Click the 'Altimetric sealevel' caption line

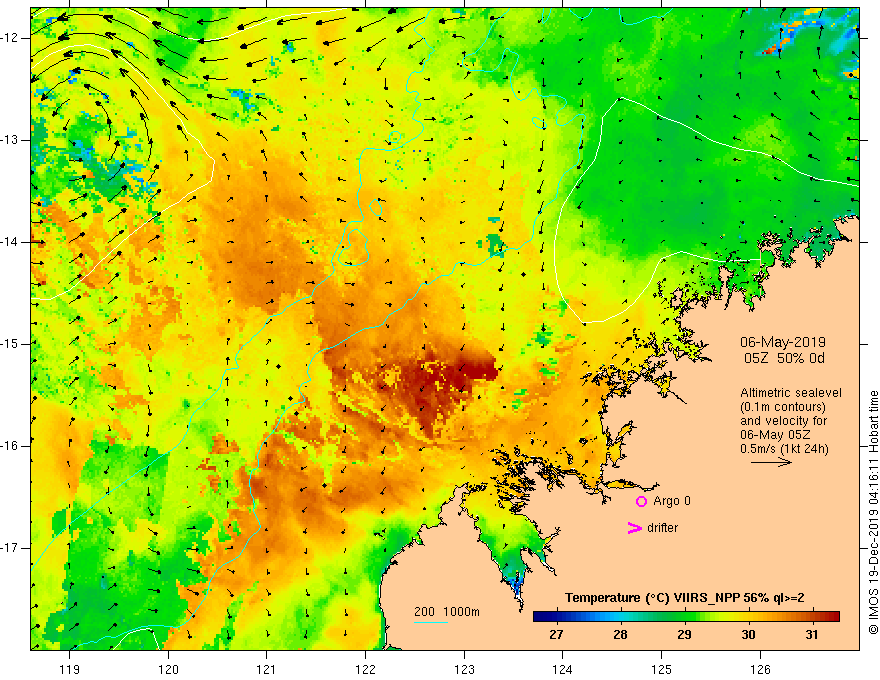click(791, 393)
